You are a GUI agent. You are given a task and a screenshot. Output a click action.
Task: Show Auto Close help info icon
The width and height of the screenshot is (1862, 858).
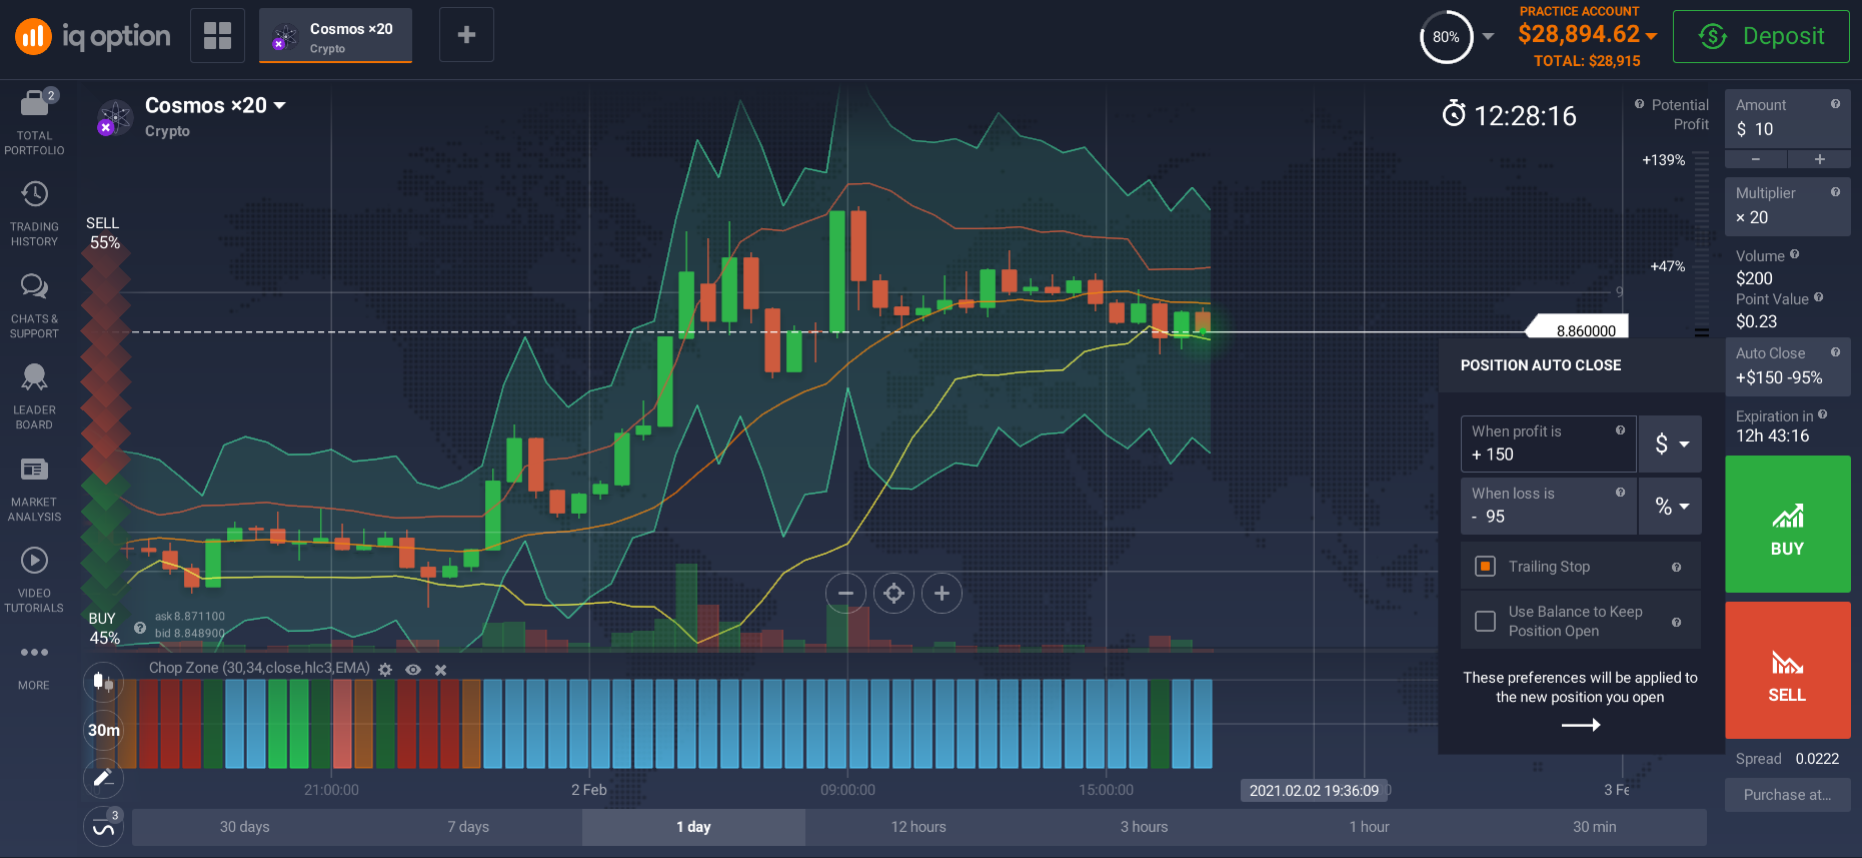click(1835, 352)
